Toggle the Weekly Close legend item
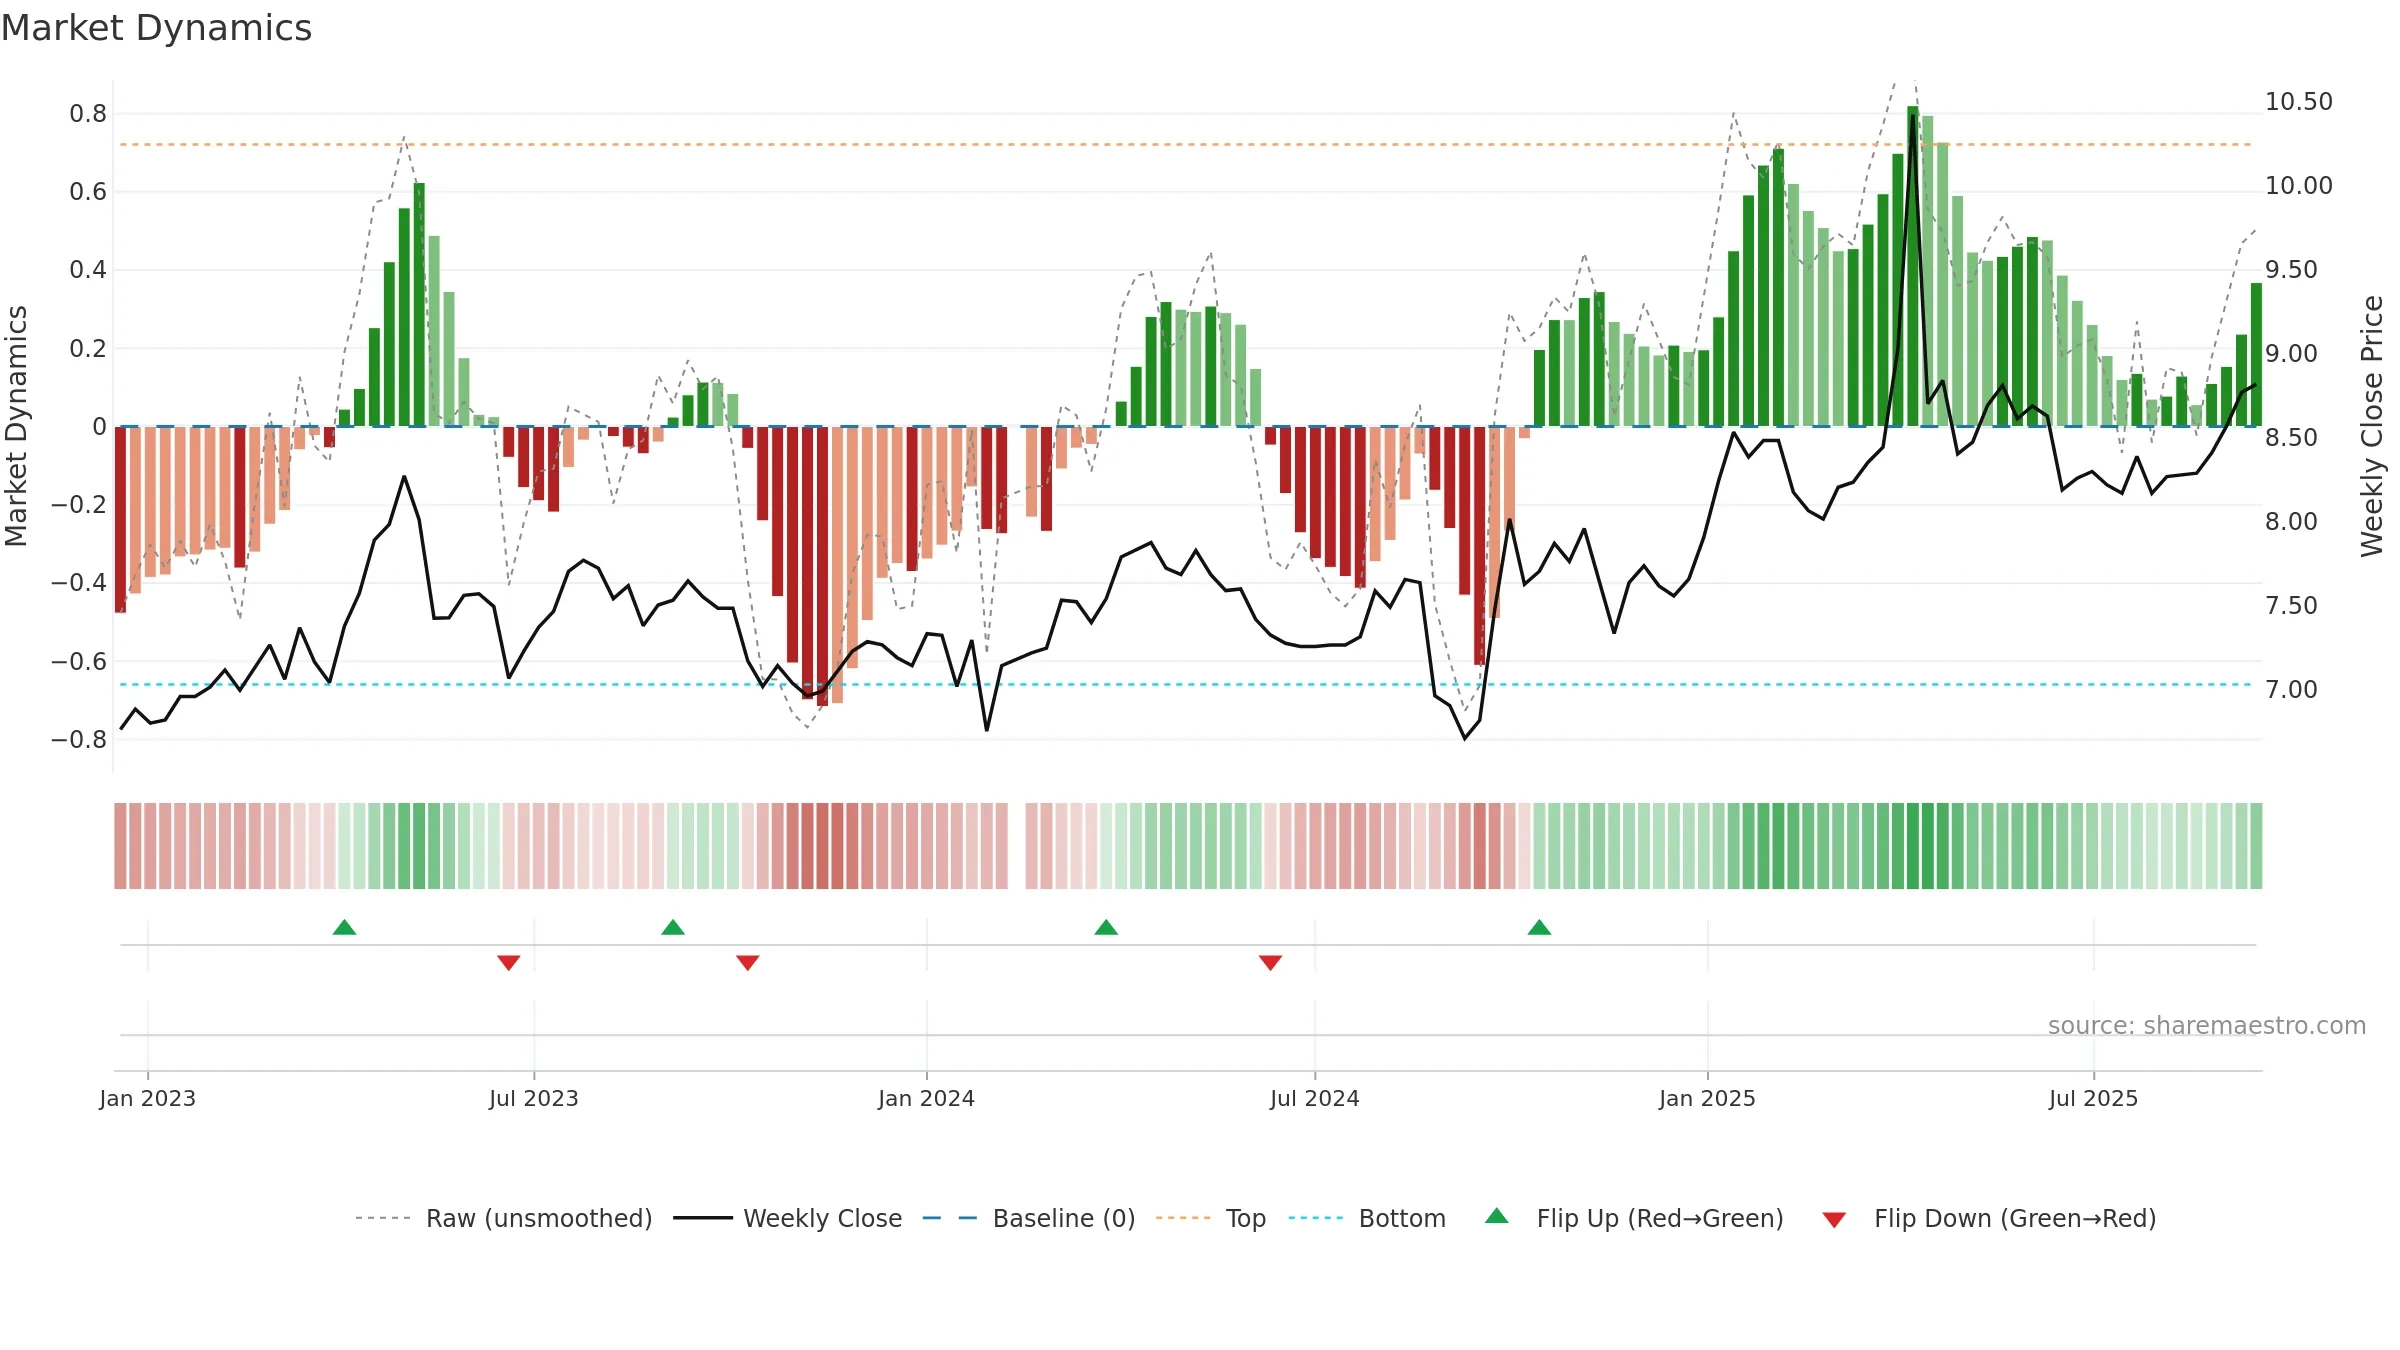The image size is (2400, 1350). [x=788, y=1218]
